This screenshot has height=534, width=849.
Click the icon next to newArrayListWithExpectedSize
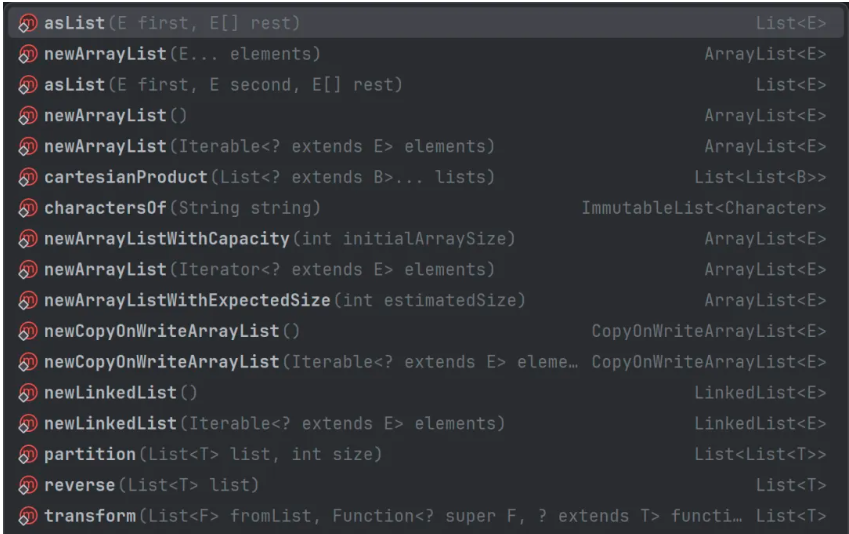coord(28,301)
